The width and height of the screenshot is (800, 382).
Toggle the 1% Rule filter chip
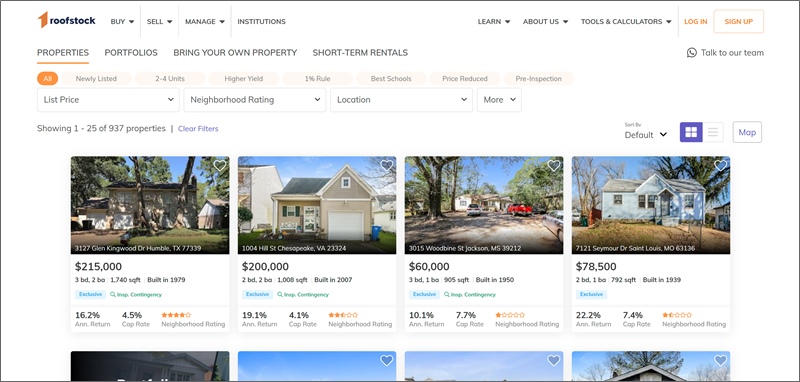point(317,79)
